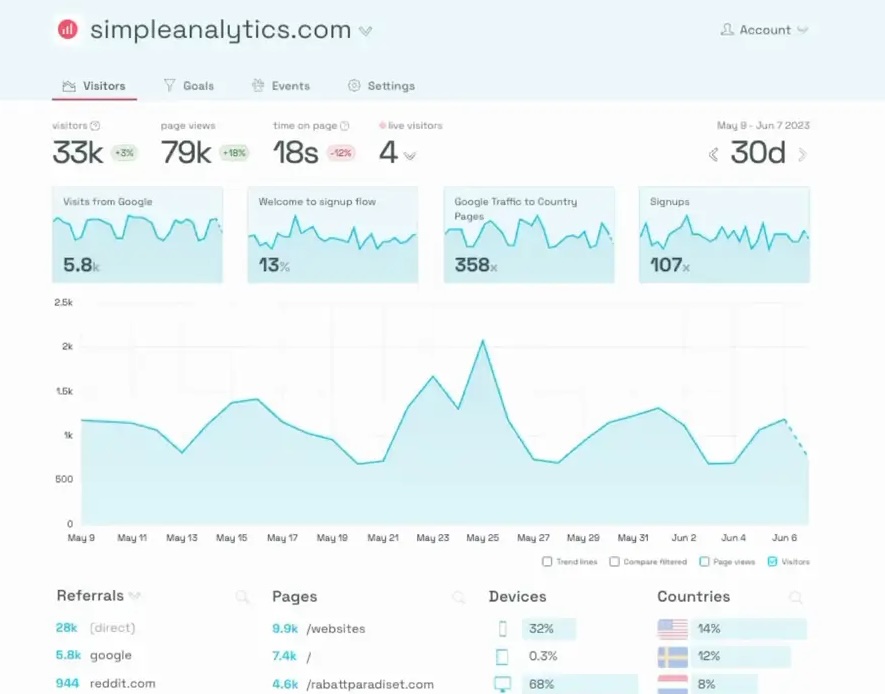
Task: Click the 14% country bar
Action: pyautogui.click(x=748, y=629)
